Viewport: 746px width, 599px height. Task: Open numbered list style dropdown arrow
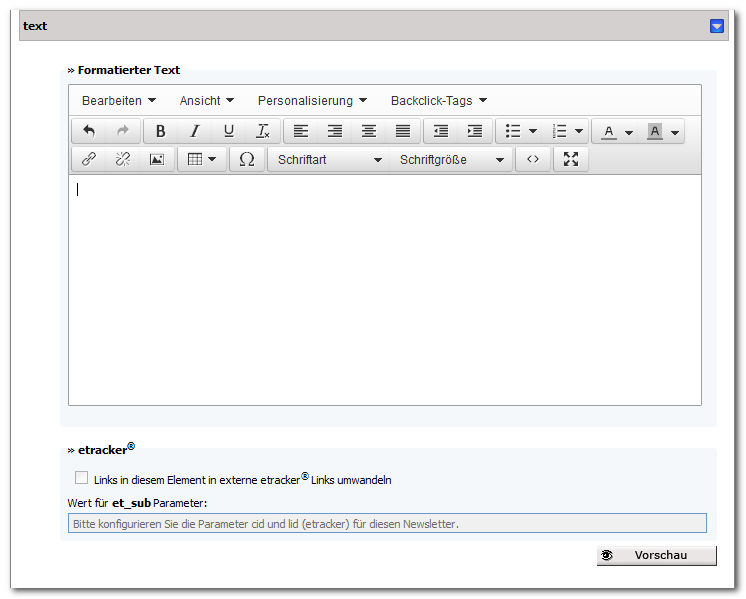tap(579, 131)
